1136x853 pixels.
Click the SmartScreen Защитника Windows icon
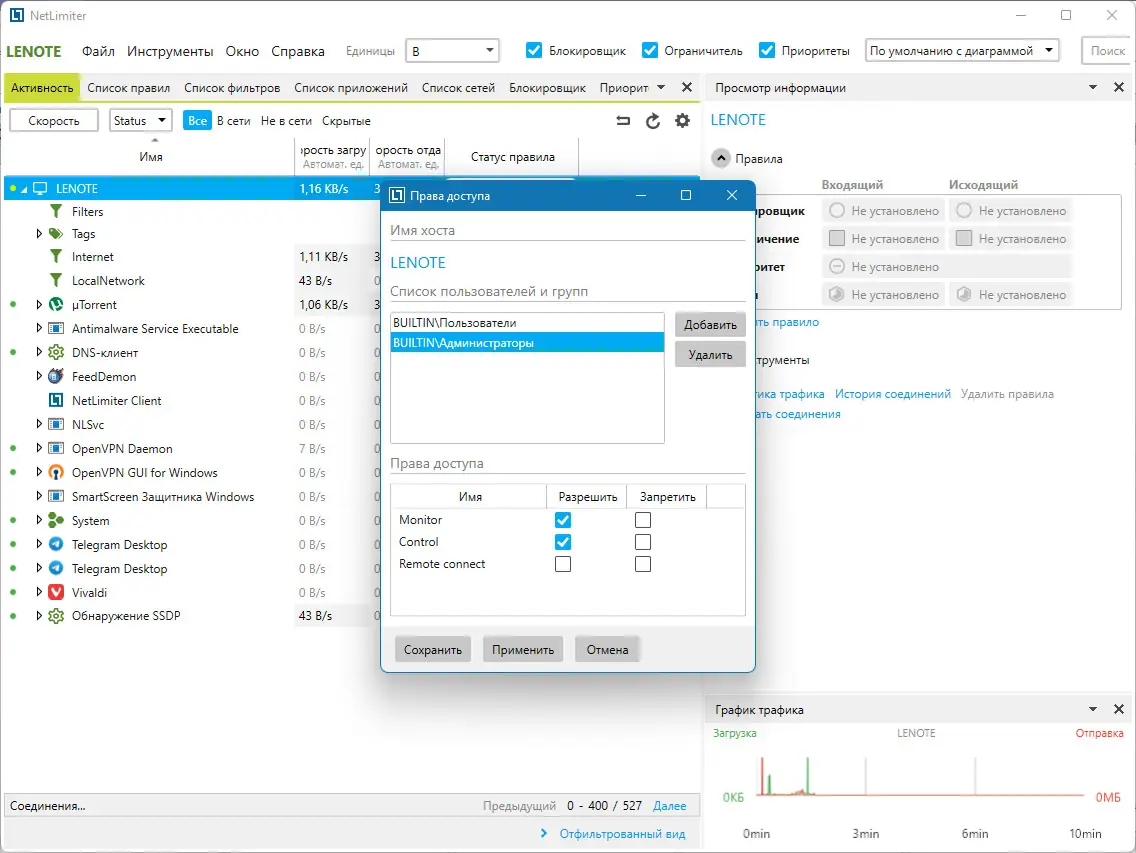click(x=56, y=496)
